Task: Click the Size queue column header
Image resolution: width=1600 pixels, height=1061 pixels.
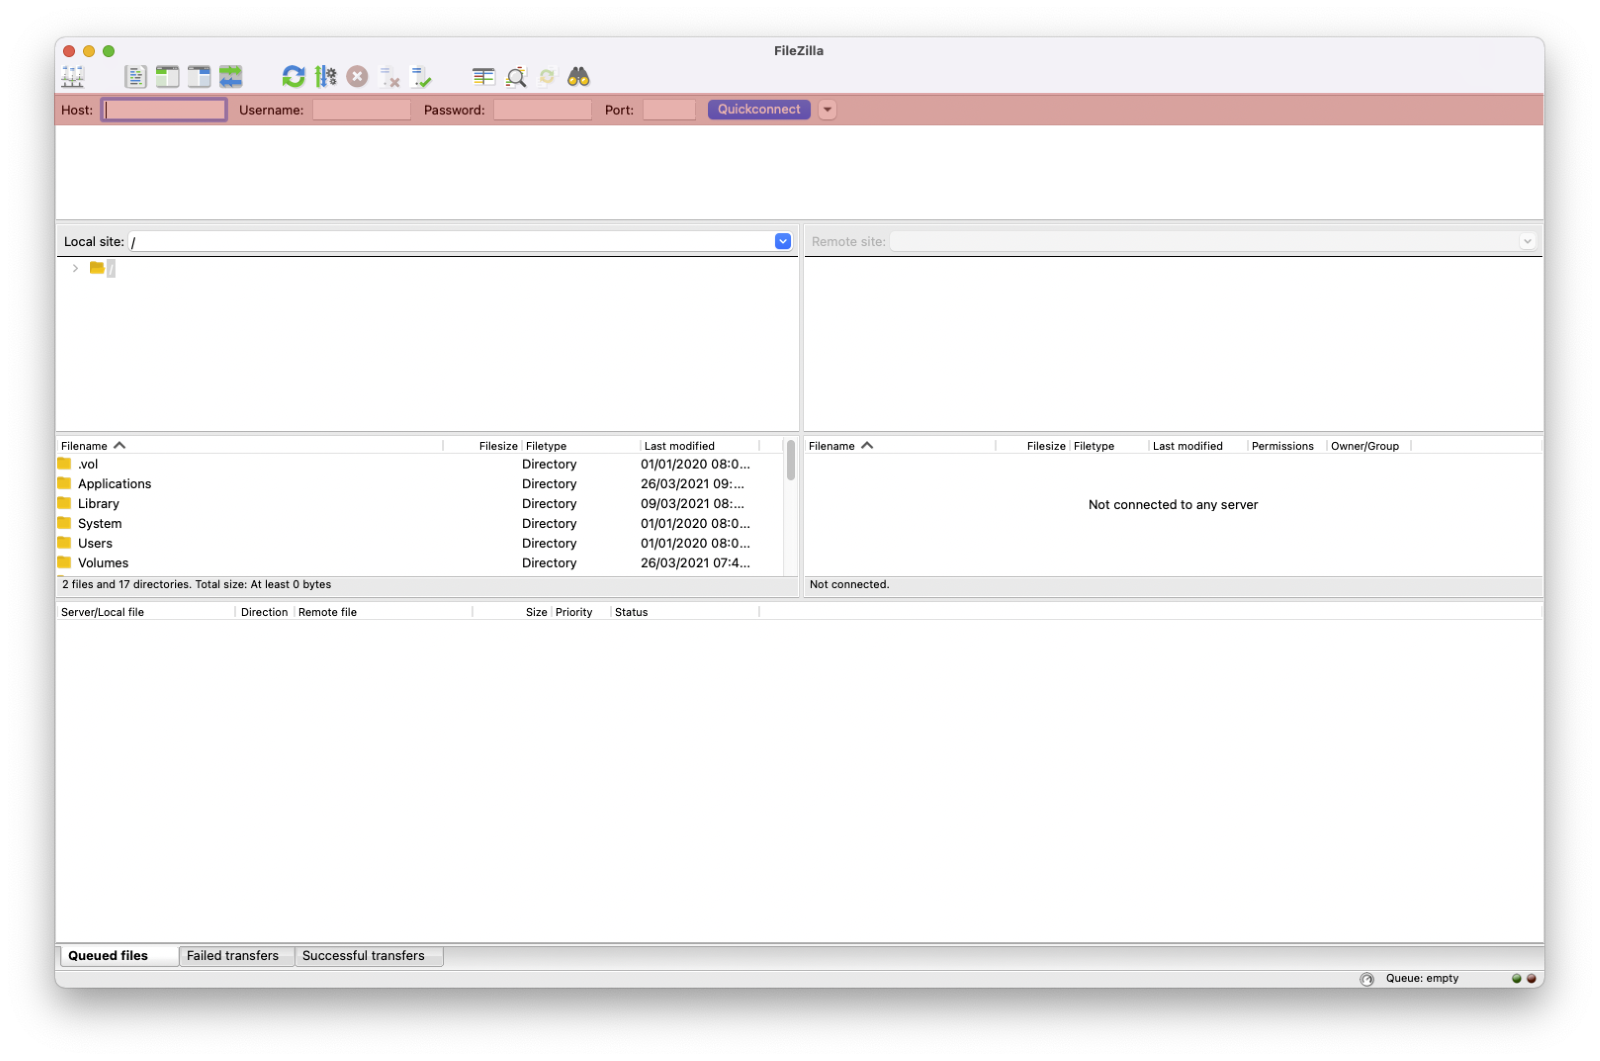Action: coord(512,613)
